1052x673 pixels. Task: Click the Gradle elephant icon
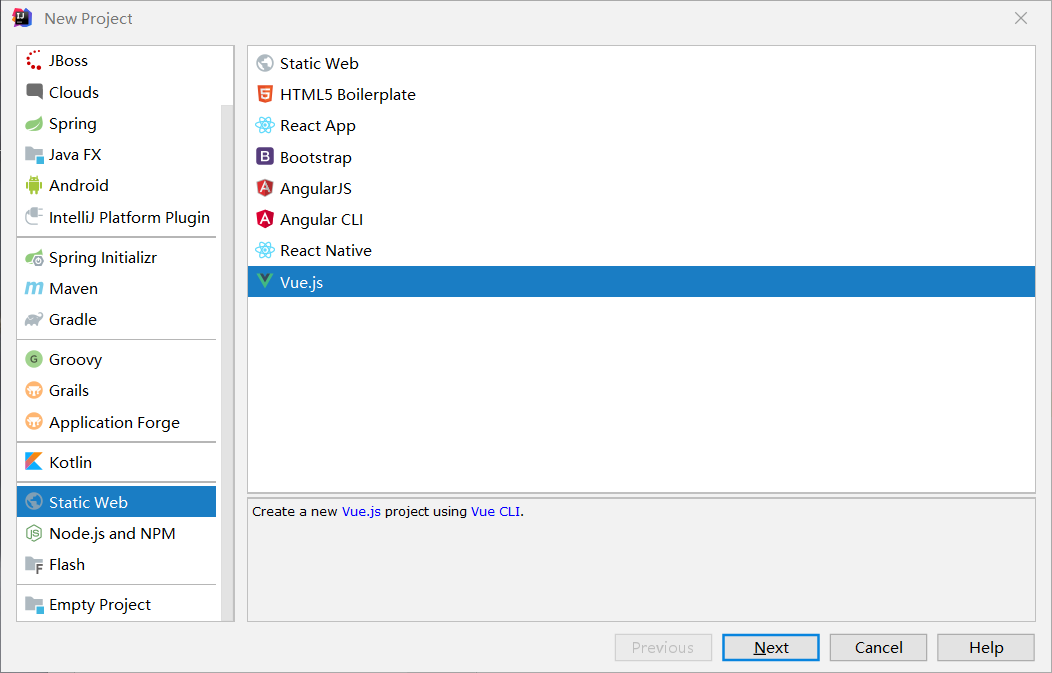pos(34,319)
